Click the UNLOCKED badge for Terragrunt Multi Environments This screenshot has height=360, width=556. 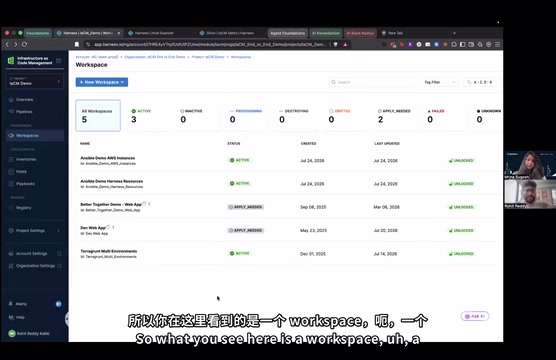461,254
